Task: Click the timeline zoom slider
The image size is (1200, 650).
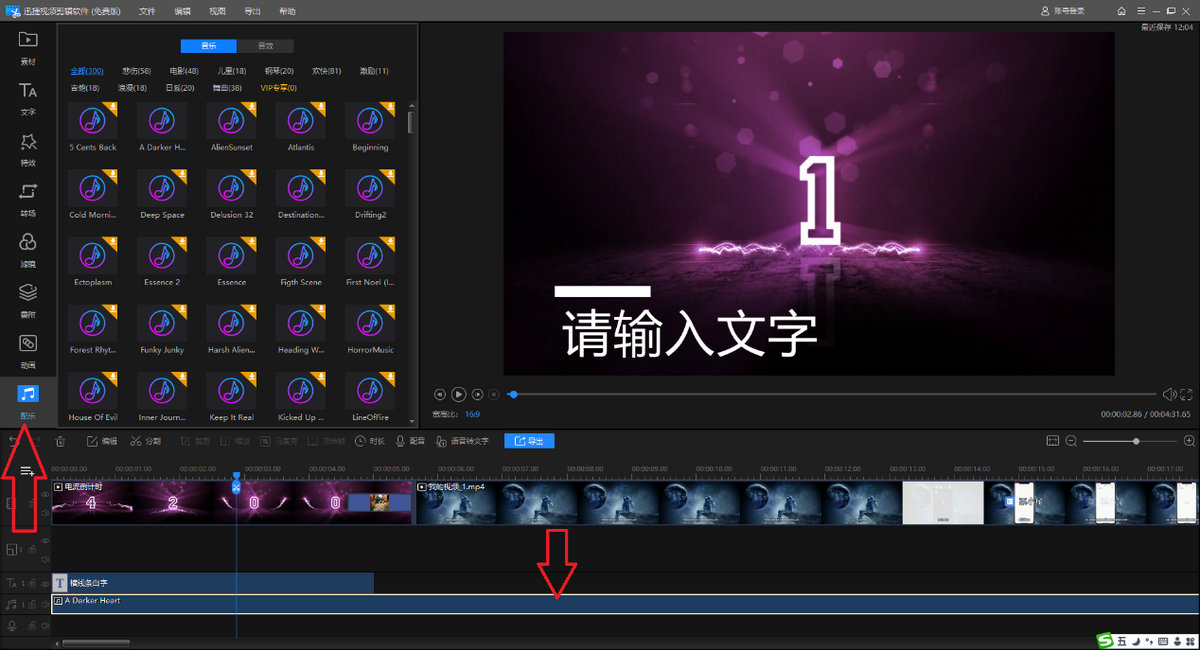Action: point(1130,441)
